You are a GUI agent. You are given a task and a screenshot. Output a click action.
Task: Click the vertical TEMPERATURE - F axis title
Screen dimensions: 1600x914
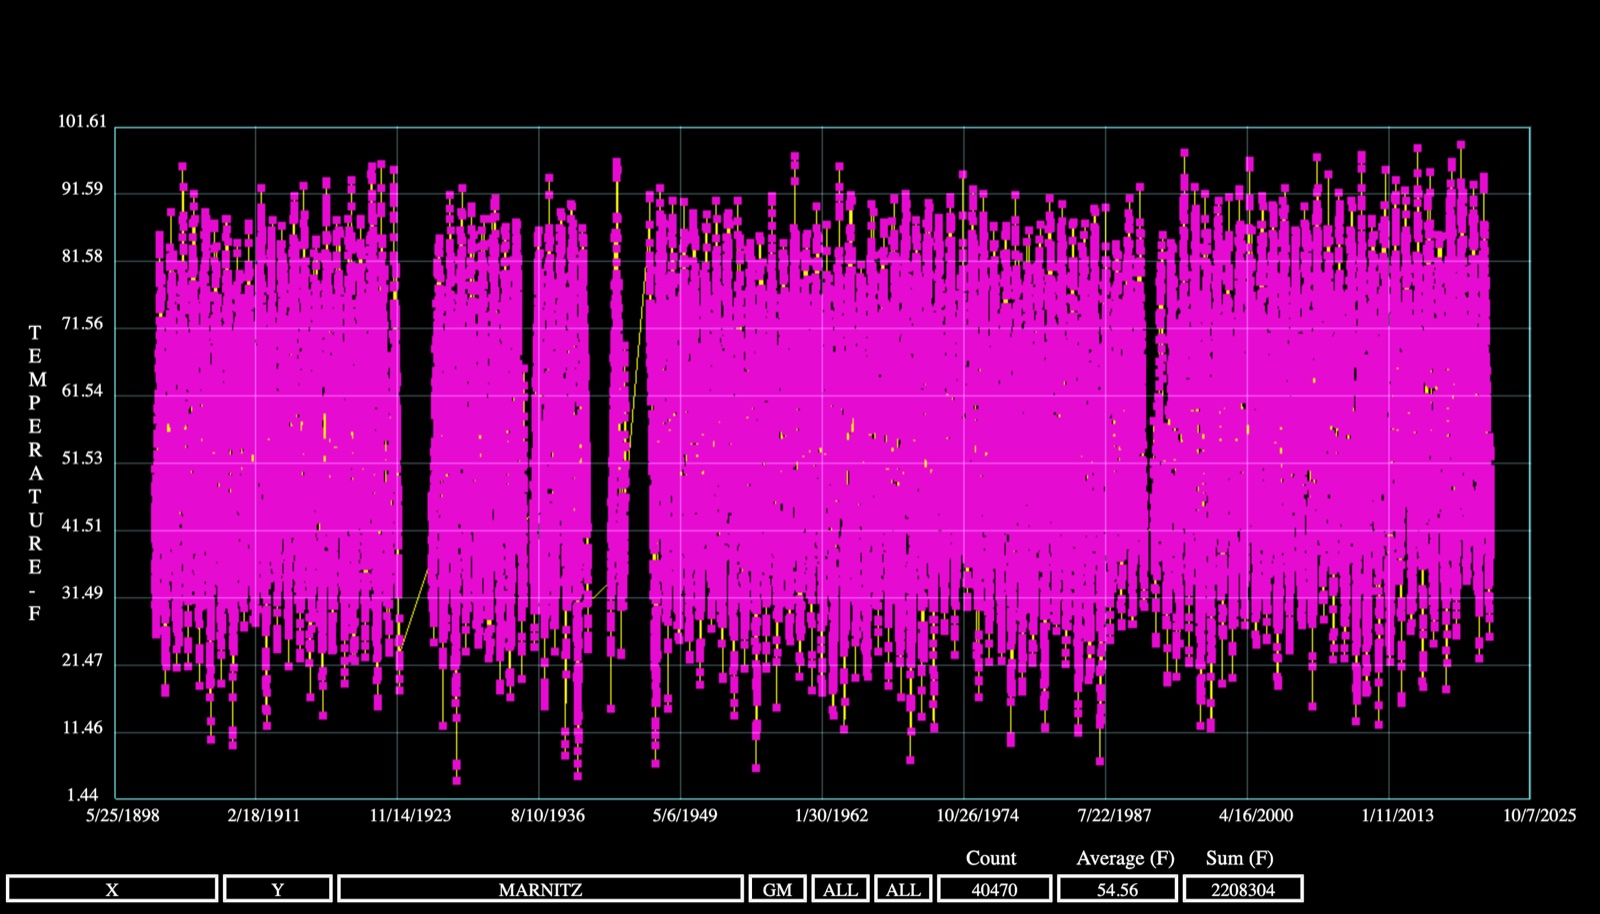point(35,473)
